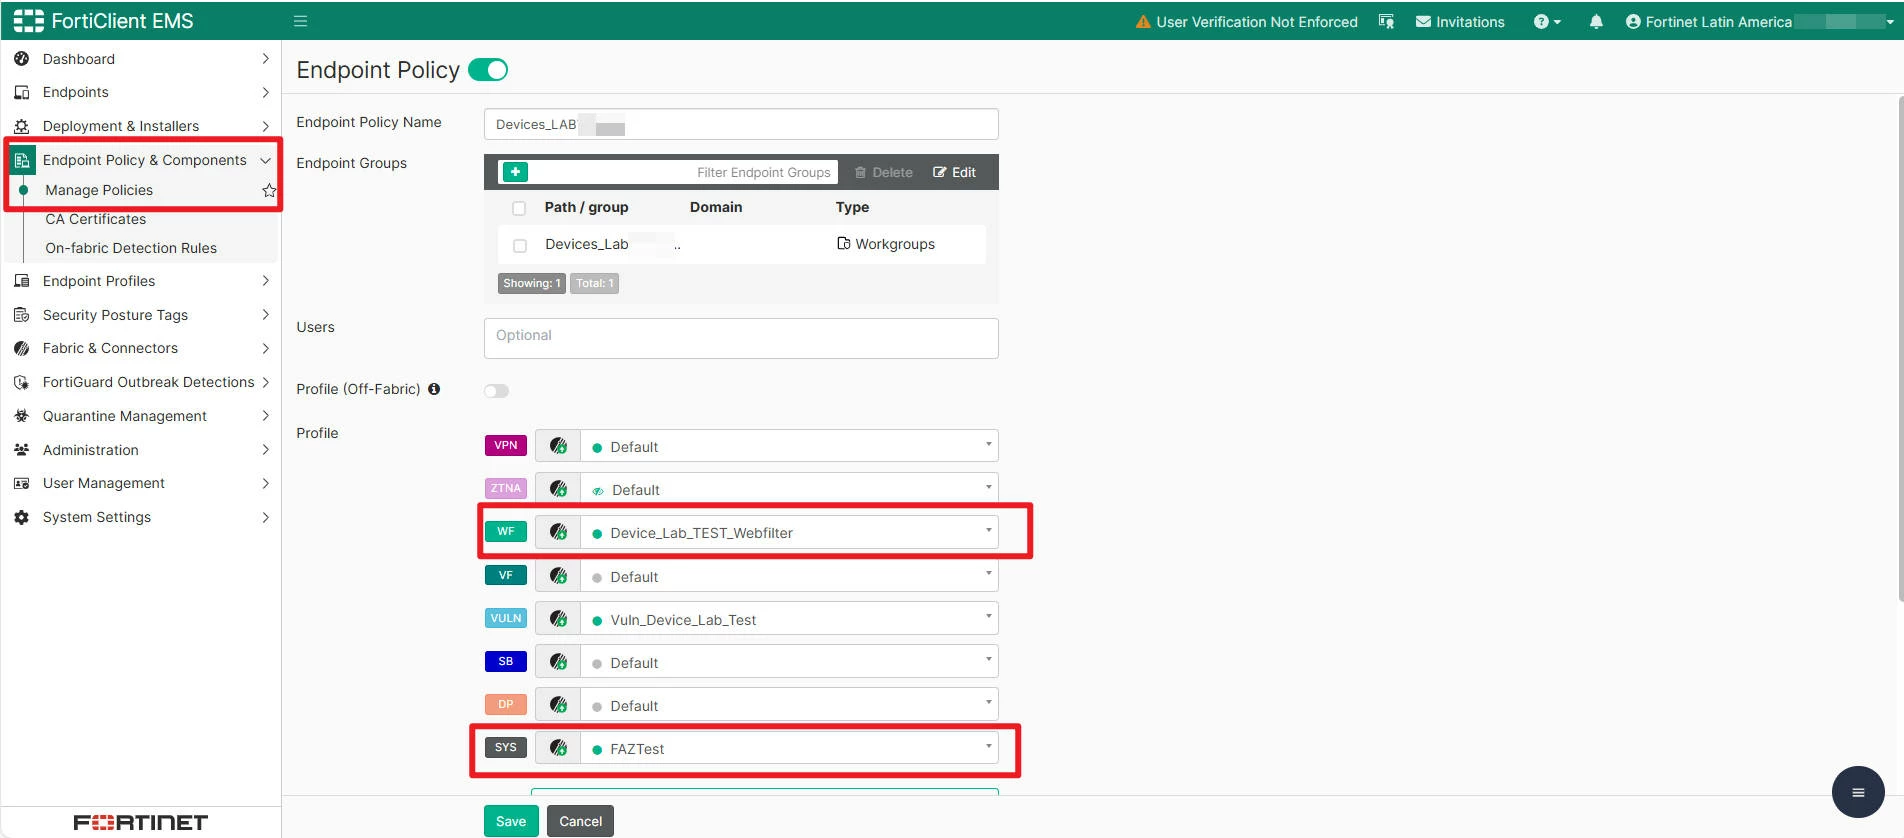Save the endpoint policy
The height and width of the screenshot is (838, 1904).
coord(511,821)
